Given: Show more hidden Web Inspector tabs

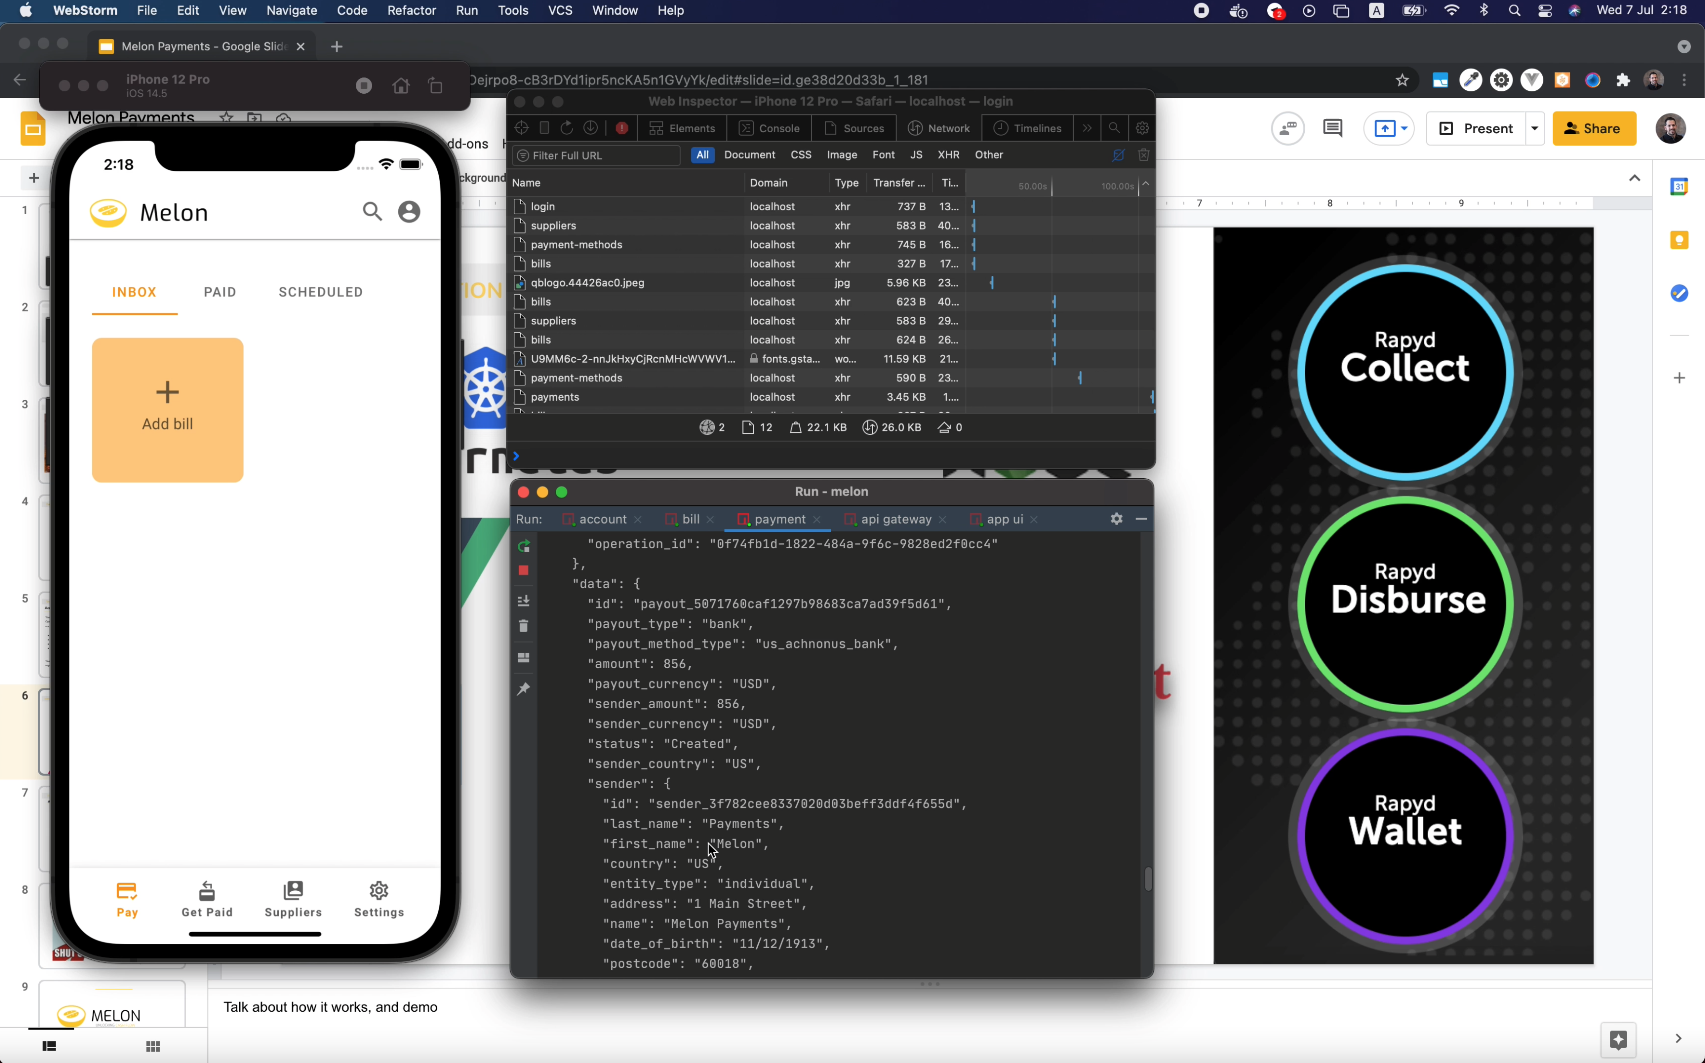Looking at the screenshot, I should click(x=1087, y=128).
